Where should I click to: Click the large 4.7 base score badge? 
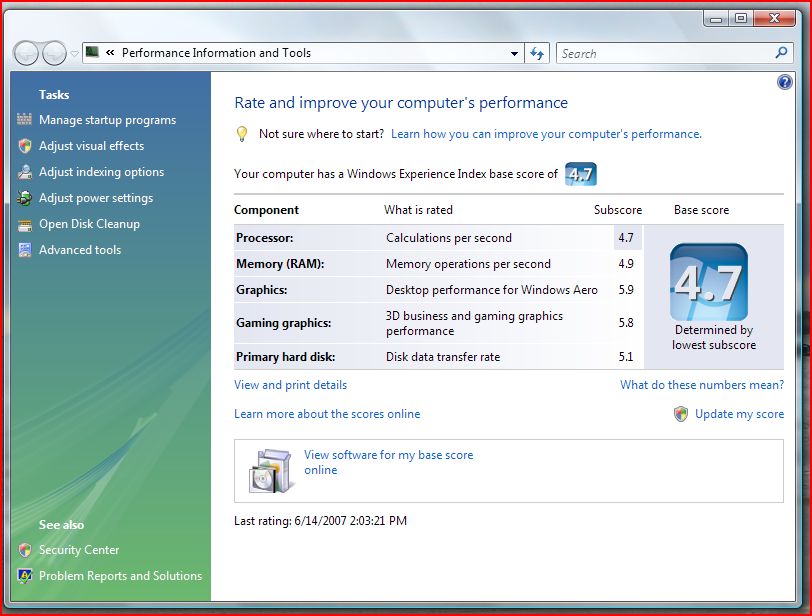coord(708,282)
